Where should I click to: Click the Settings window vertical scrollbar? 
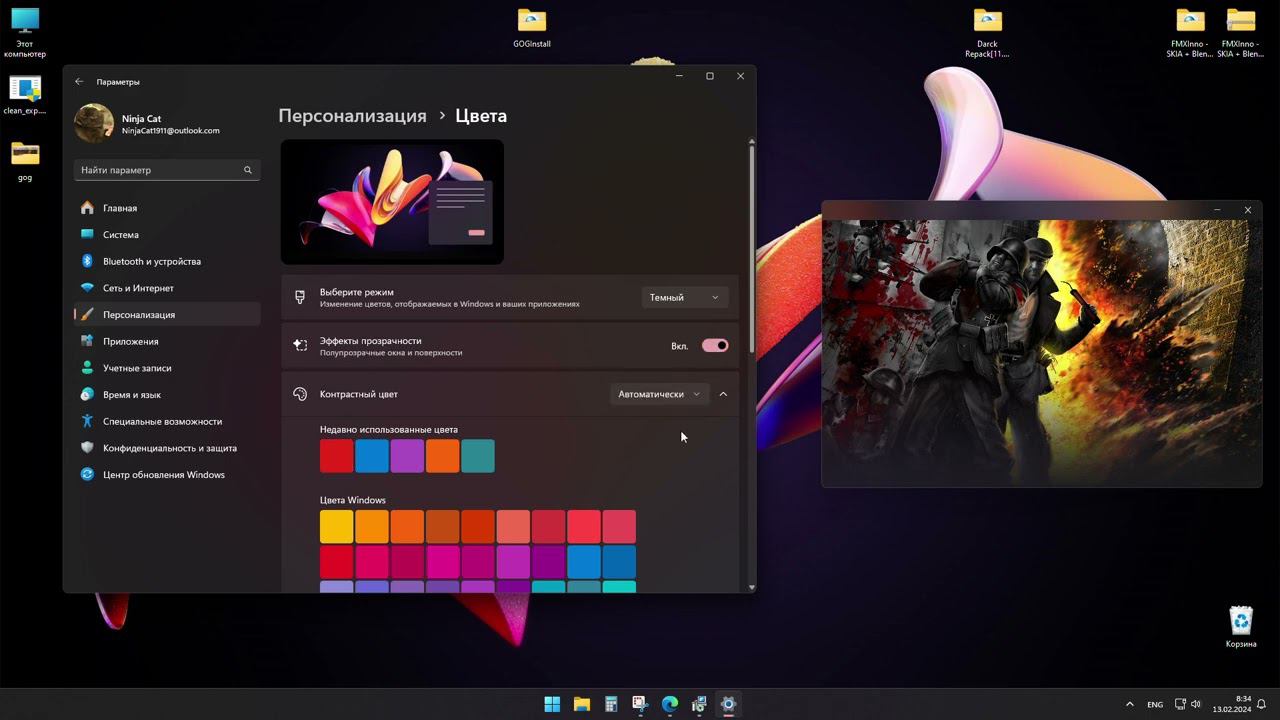click(751, 250)
